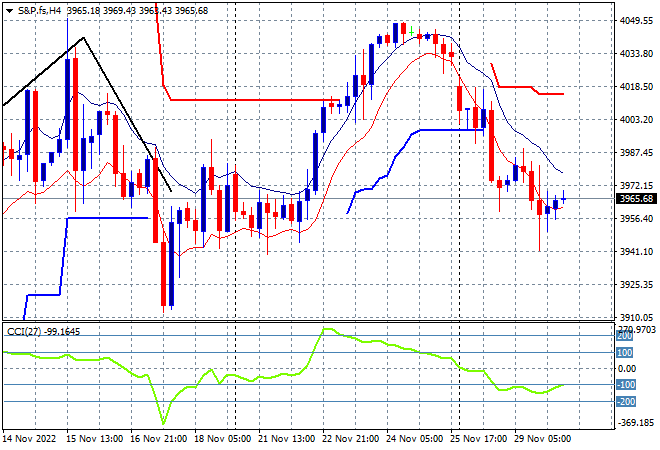Click the CCI 200 level label

coord(624,336)
